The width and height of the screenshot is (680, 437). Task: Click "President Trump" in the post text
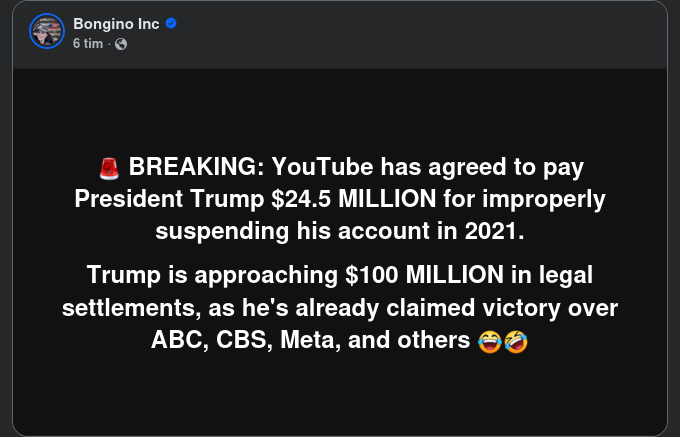click(x=170, y=198)
